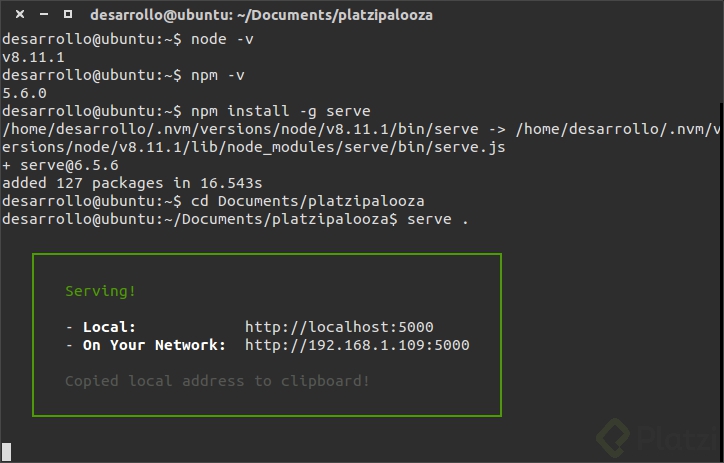The image size is (724, 463).
Task: Click the green "Serving!" message
Action: click(x=100, y=291)
